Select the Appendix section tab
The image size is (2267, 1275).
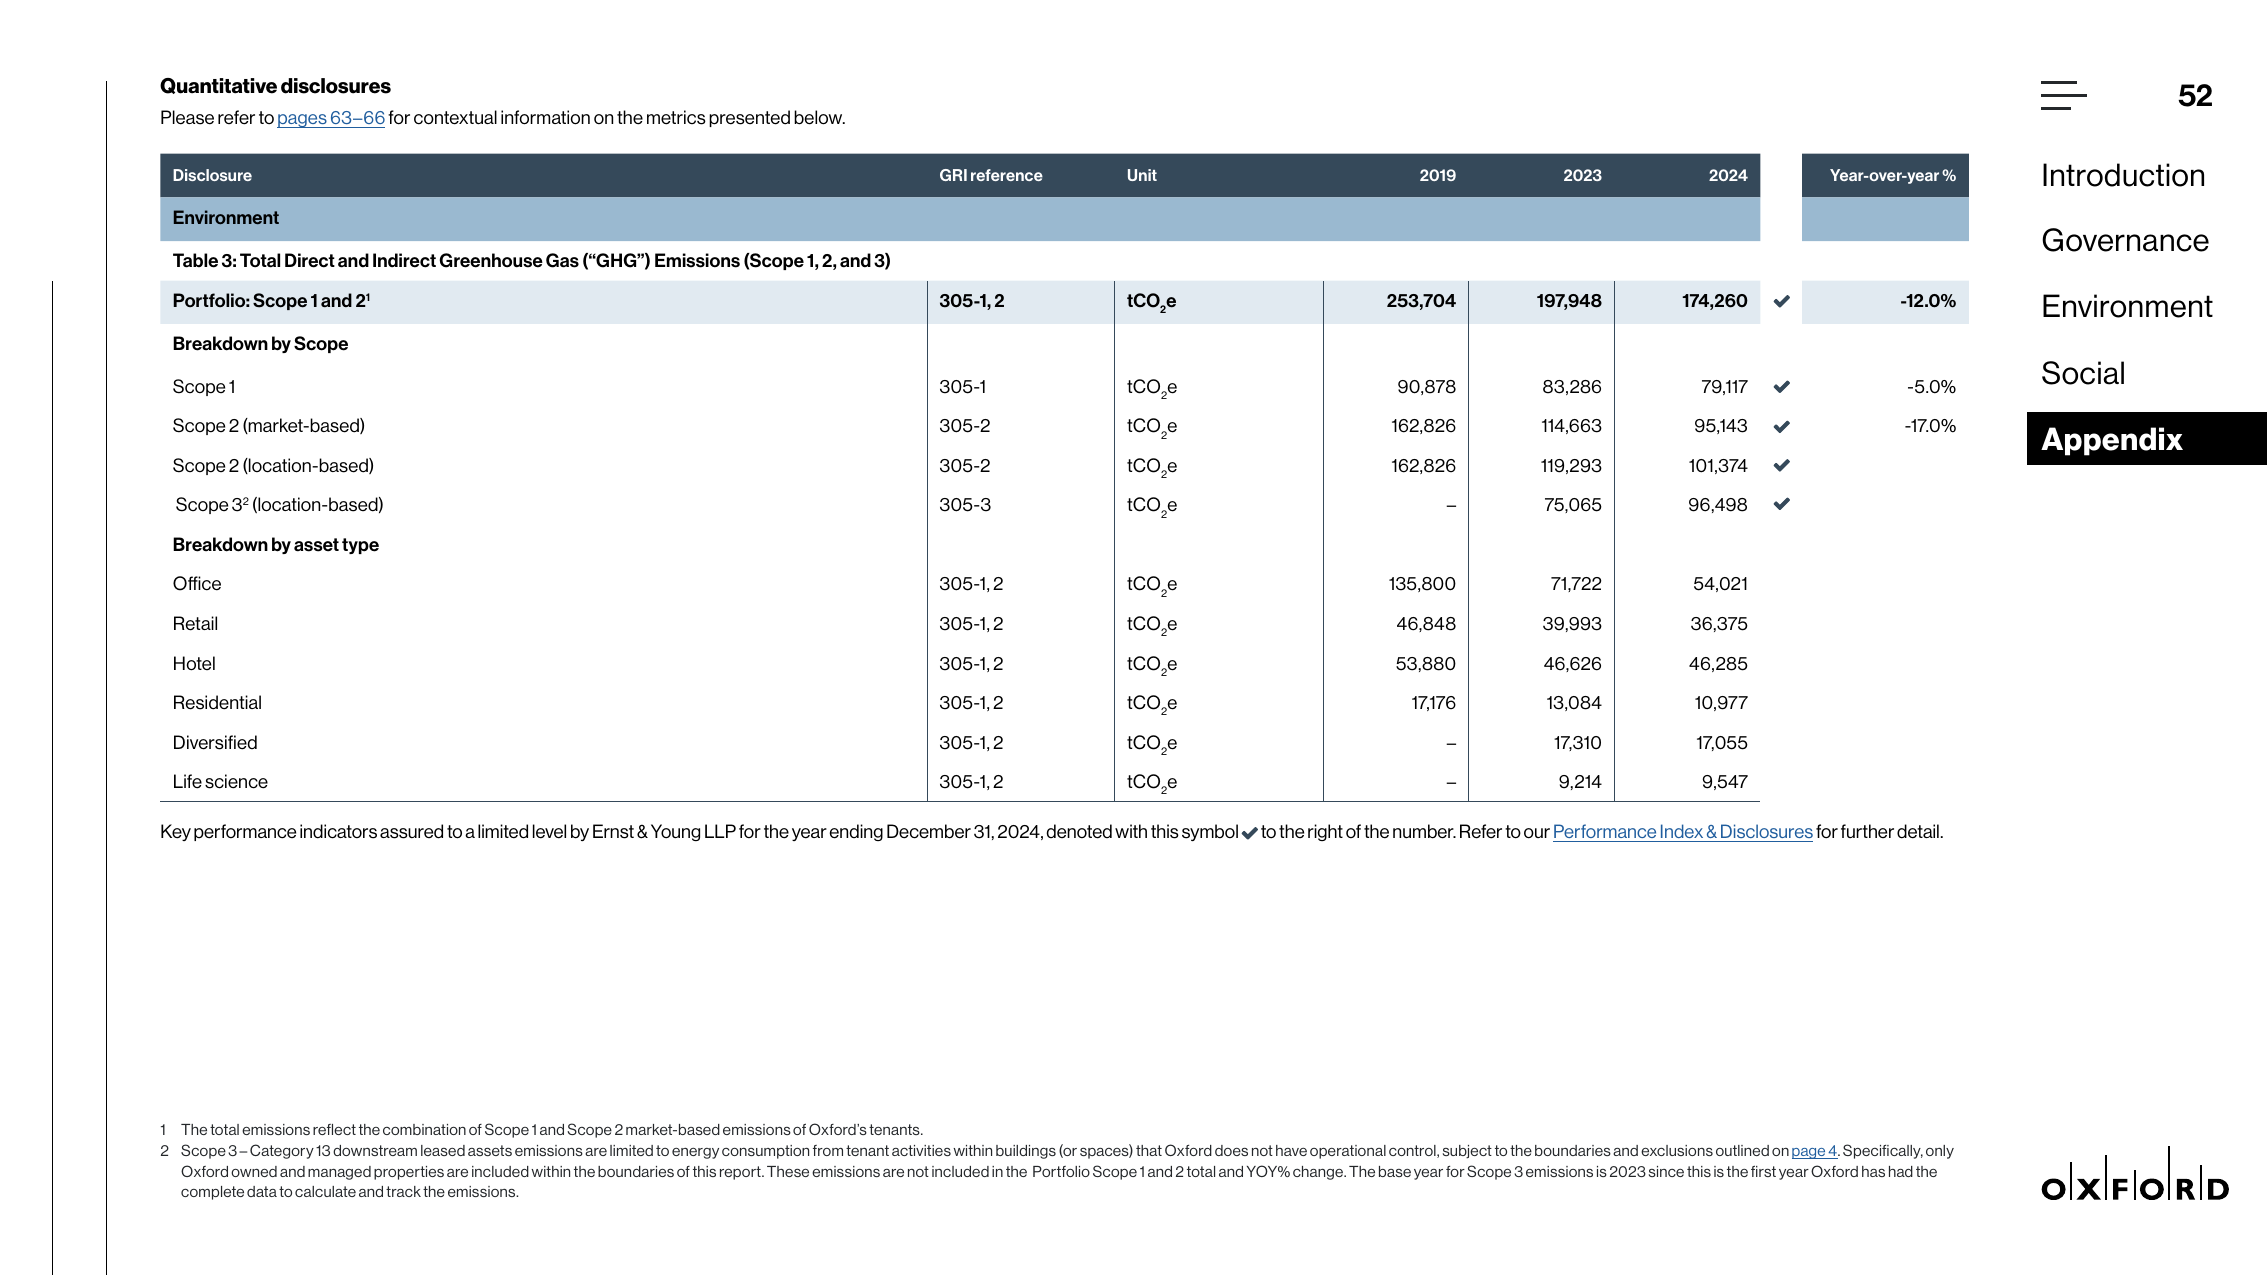click(x=2146, y=438)
